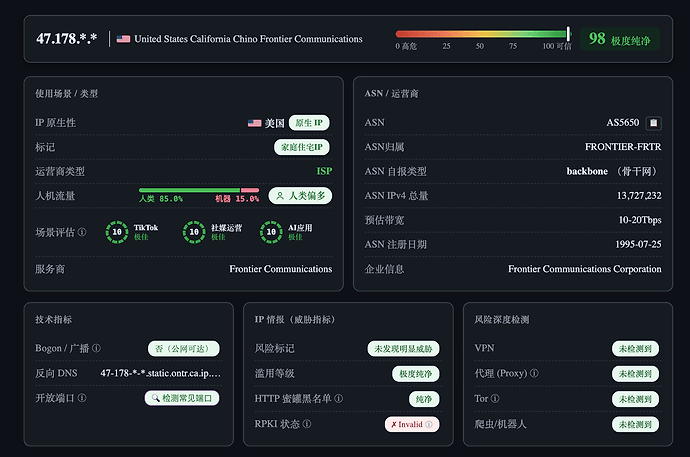690x457 pixels.
Task: Copy the ASN AS5650 with clipboard icon
Action: [653, 123]
